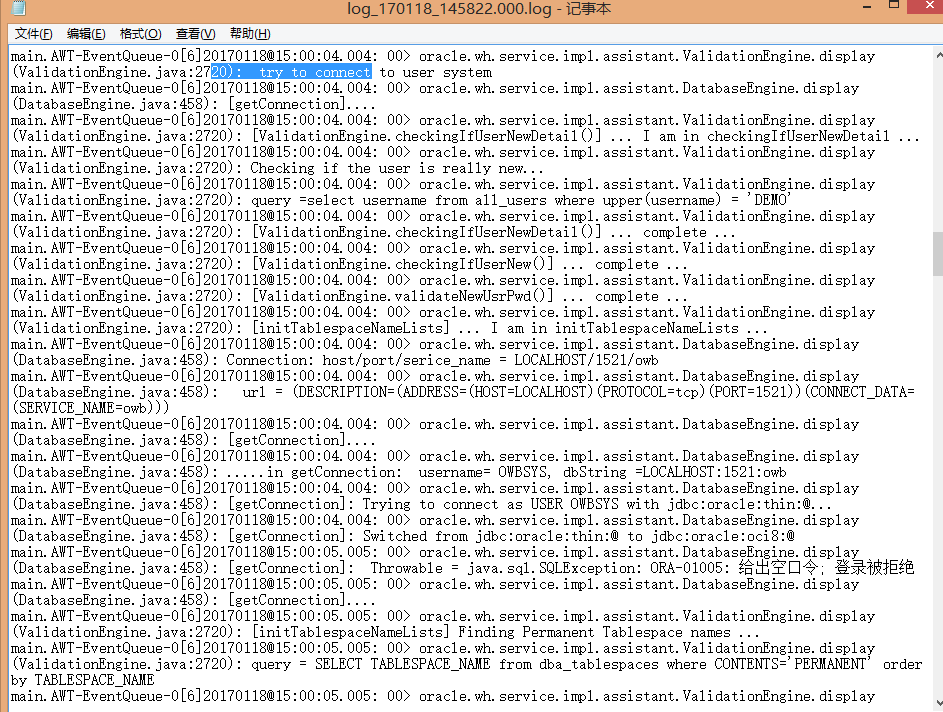943x712 pixels.
Task: Click the words "to user system"
Action: coord(435,72)
